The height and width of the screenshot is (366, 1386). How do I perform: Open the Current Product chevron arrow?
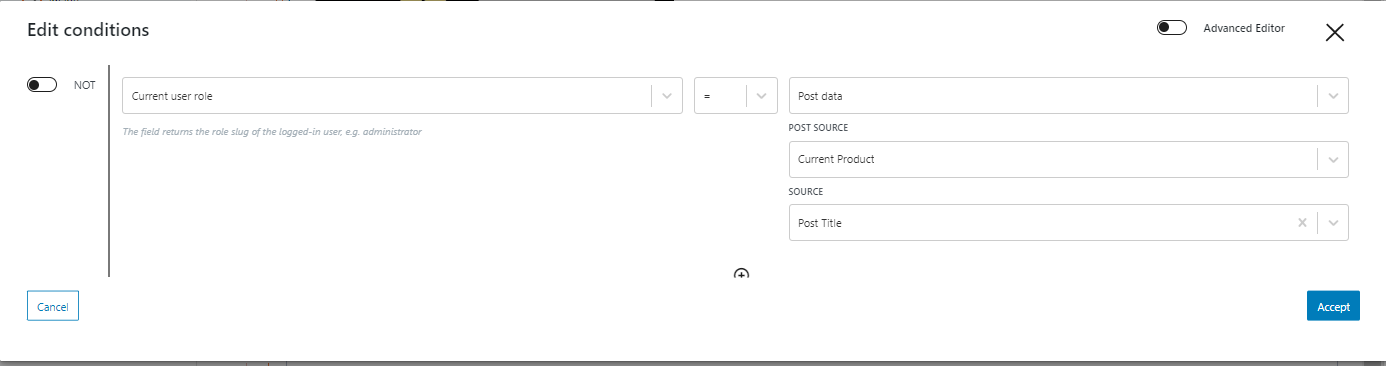click(1333, 159)
